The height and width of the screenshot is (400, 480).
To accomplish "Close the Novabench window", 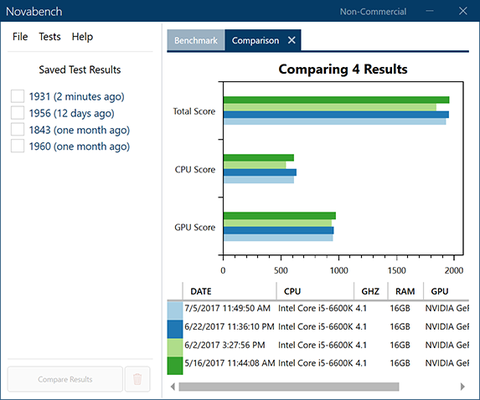I will 463,11.
